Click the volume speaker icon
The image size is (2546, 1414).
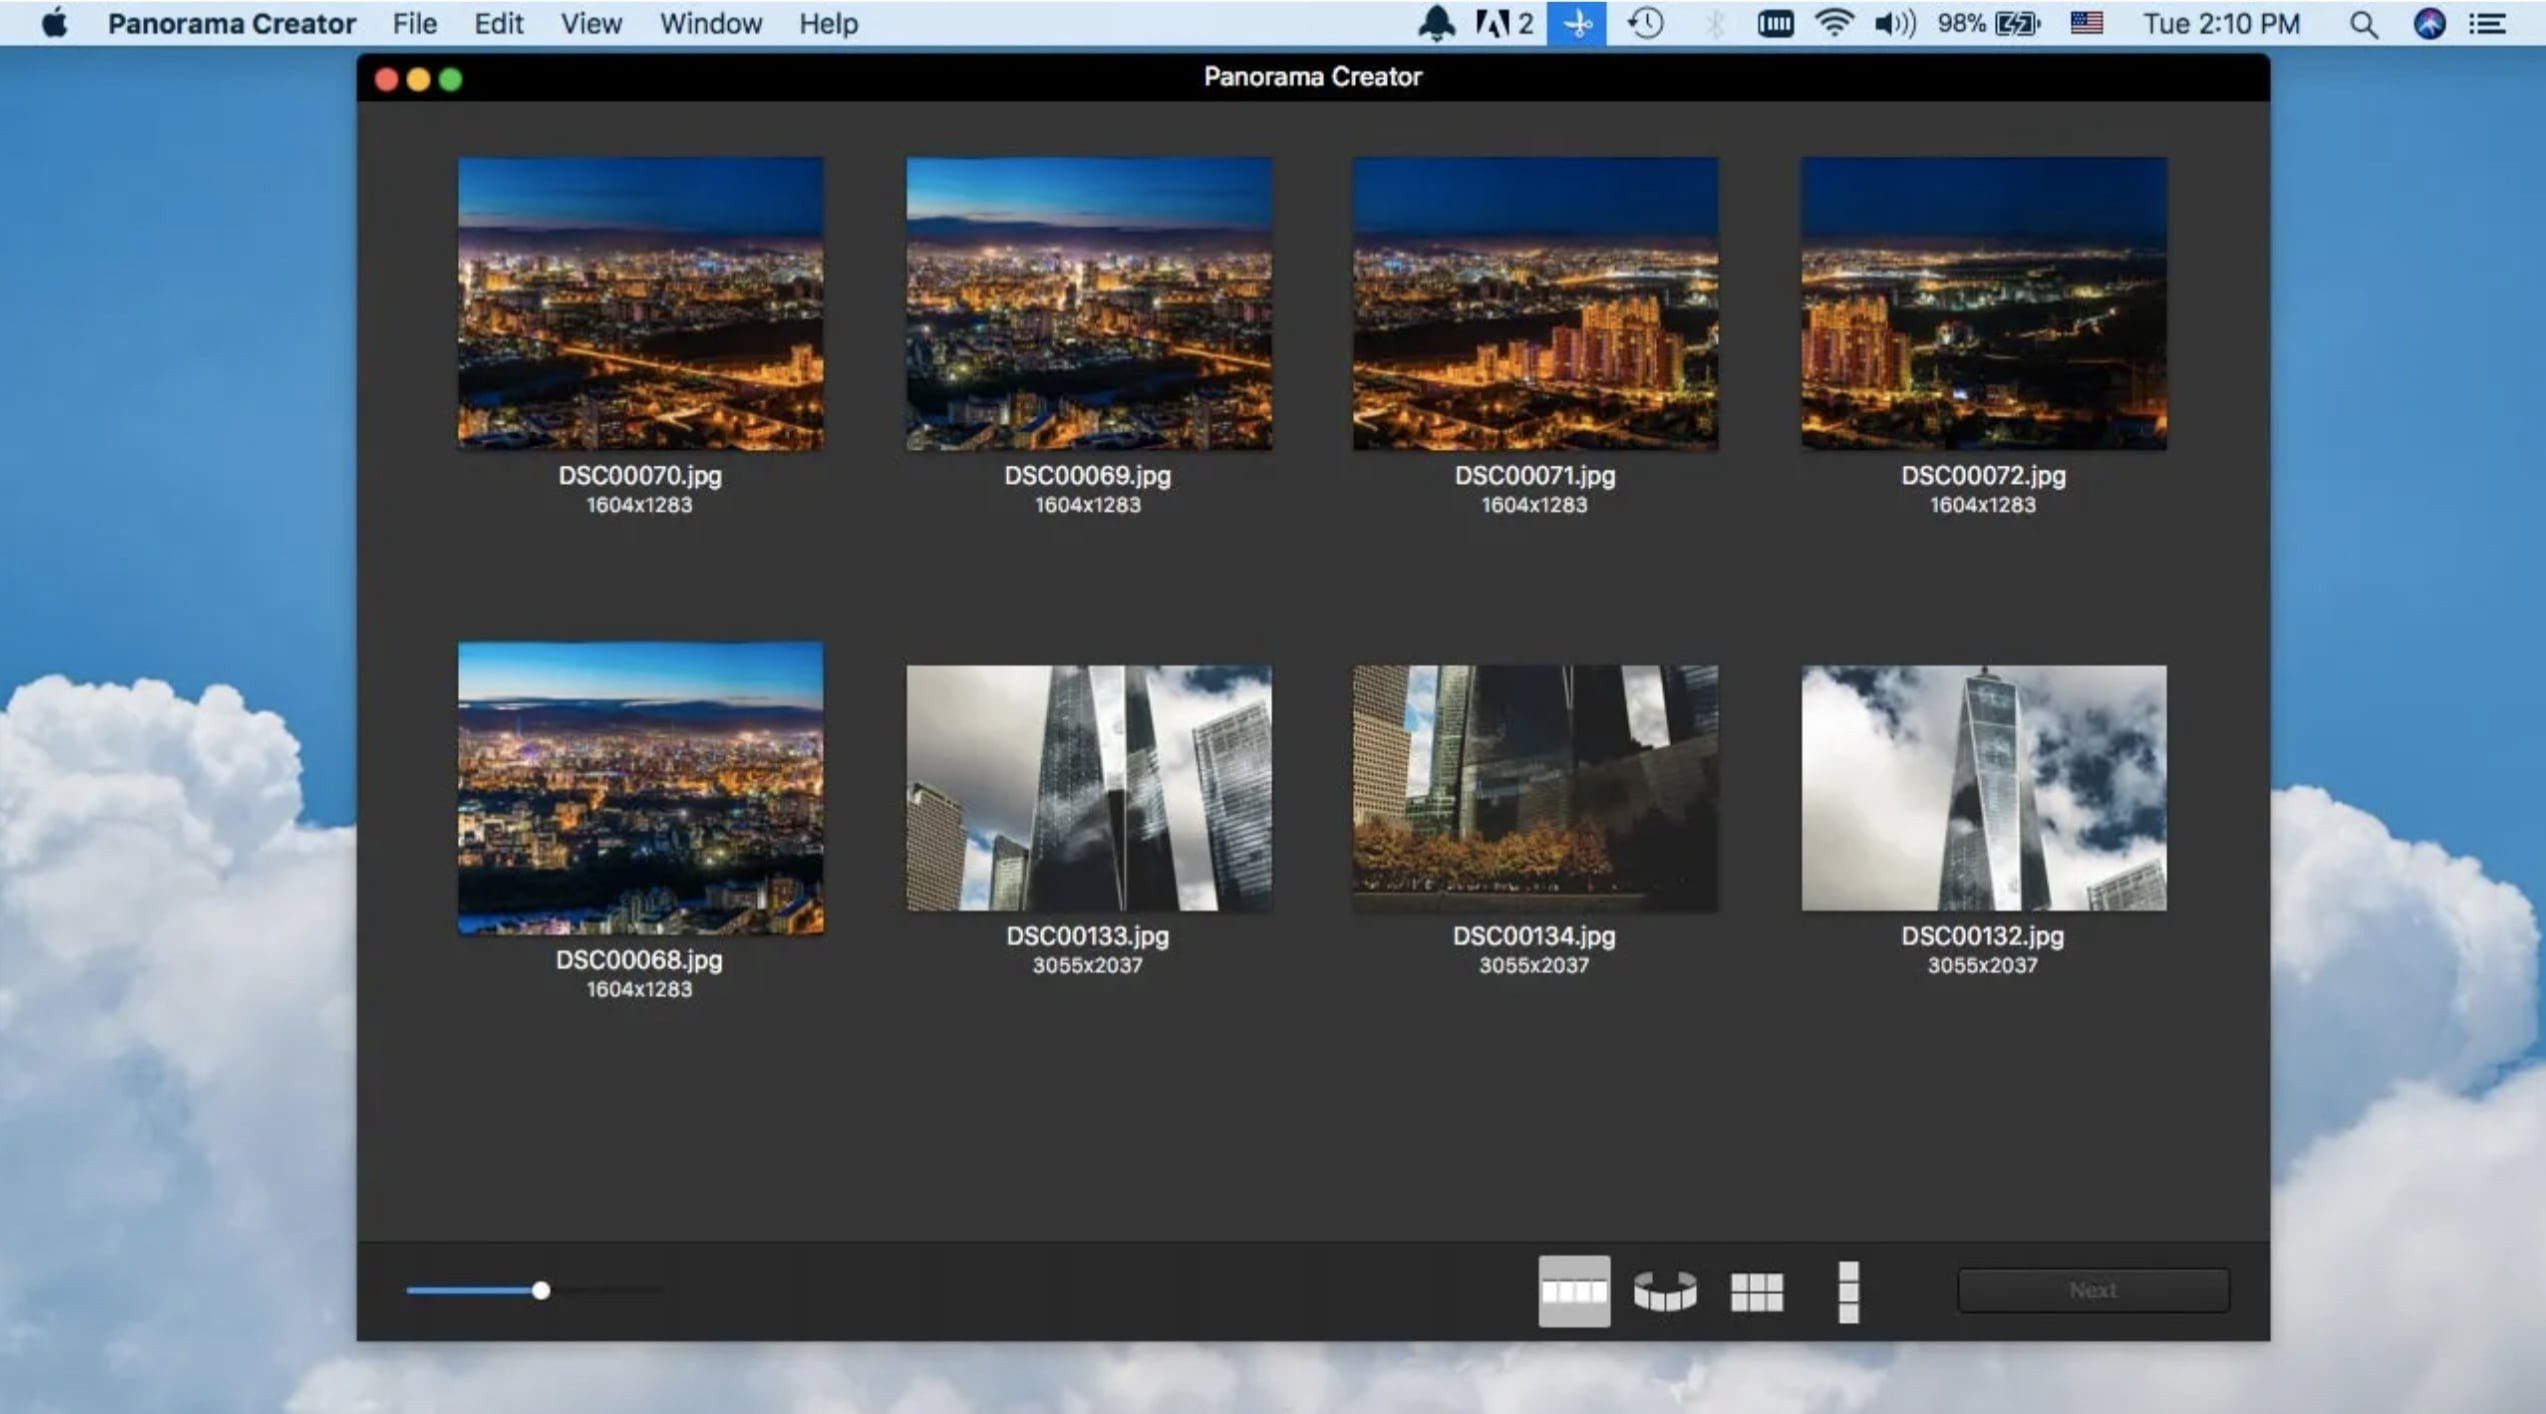tap(1893, 24)
